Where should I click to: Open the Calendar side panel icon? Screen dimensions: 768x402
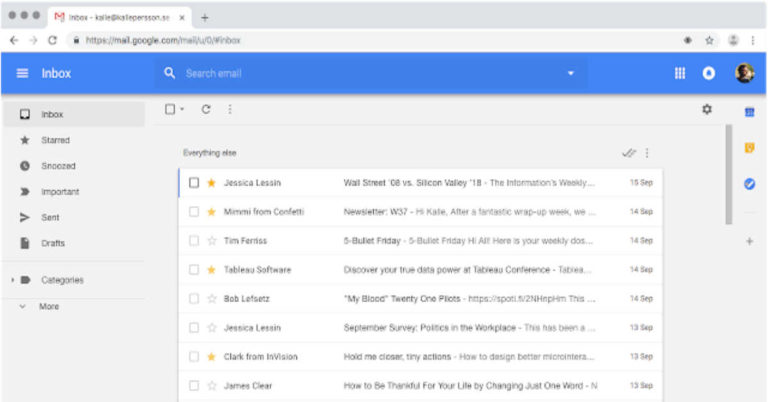749,113
